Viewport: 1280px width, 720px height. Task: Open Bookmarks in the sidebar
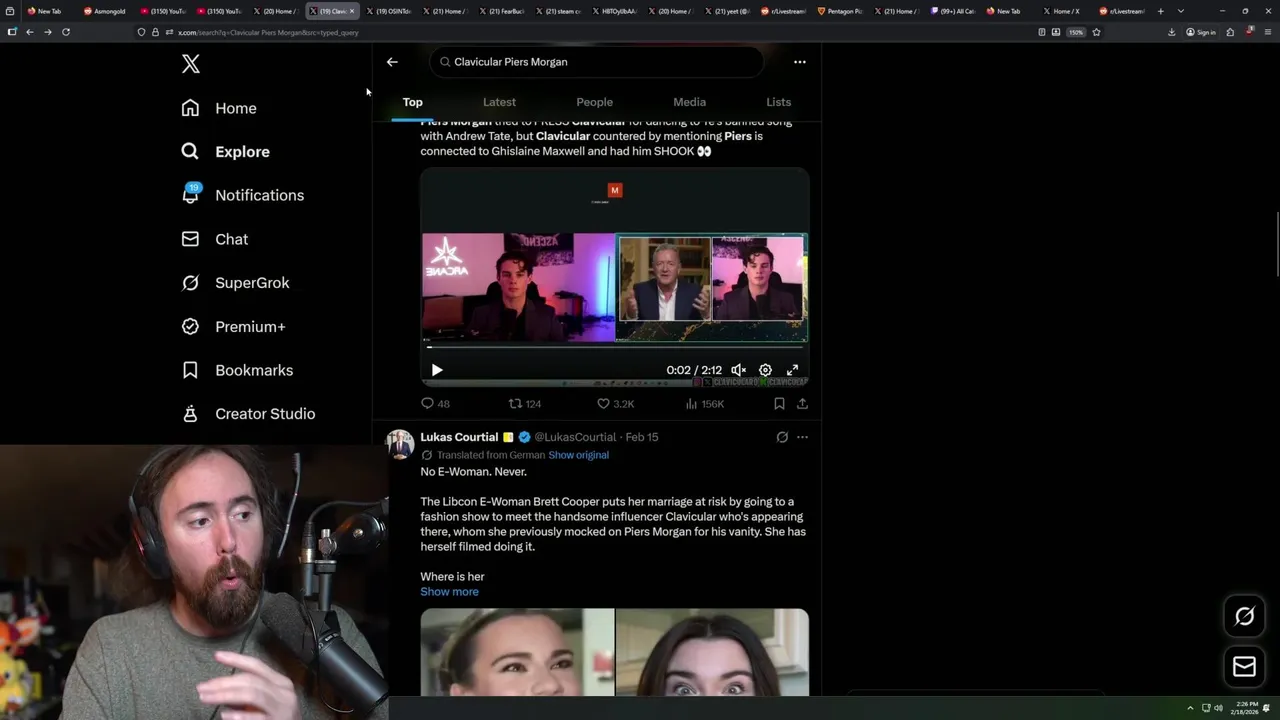(x=237, y=370)
